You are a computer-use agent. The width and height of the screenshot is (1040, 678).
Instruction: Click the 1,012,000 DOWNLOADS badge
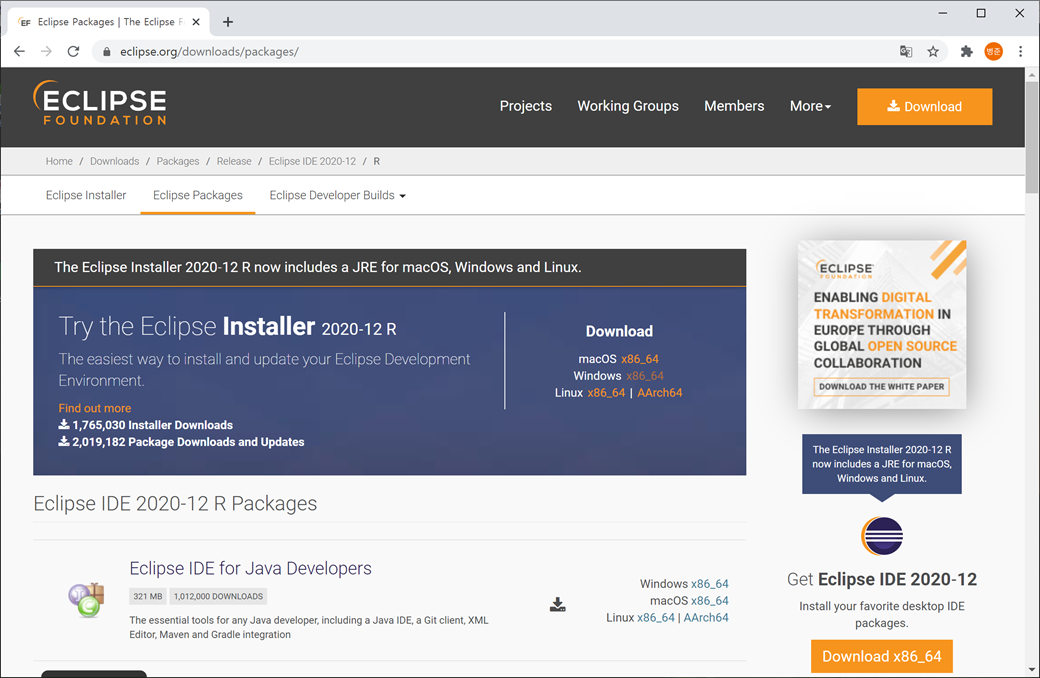coord(218,596)
